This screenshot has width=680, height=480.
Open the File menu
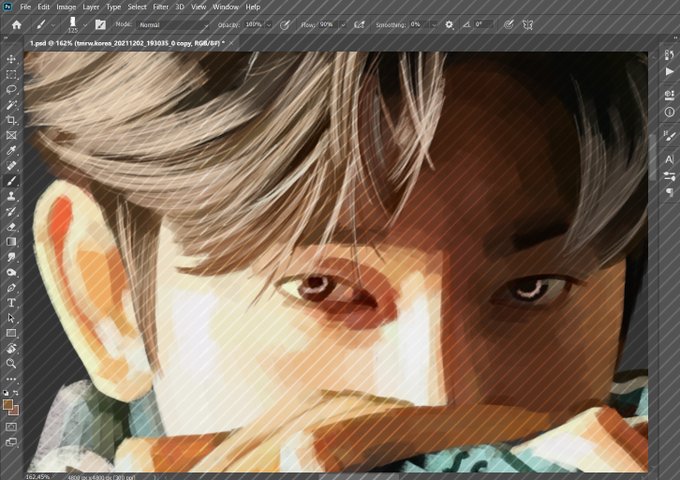pyautogui.click(x=25, y=7)
